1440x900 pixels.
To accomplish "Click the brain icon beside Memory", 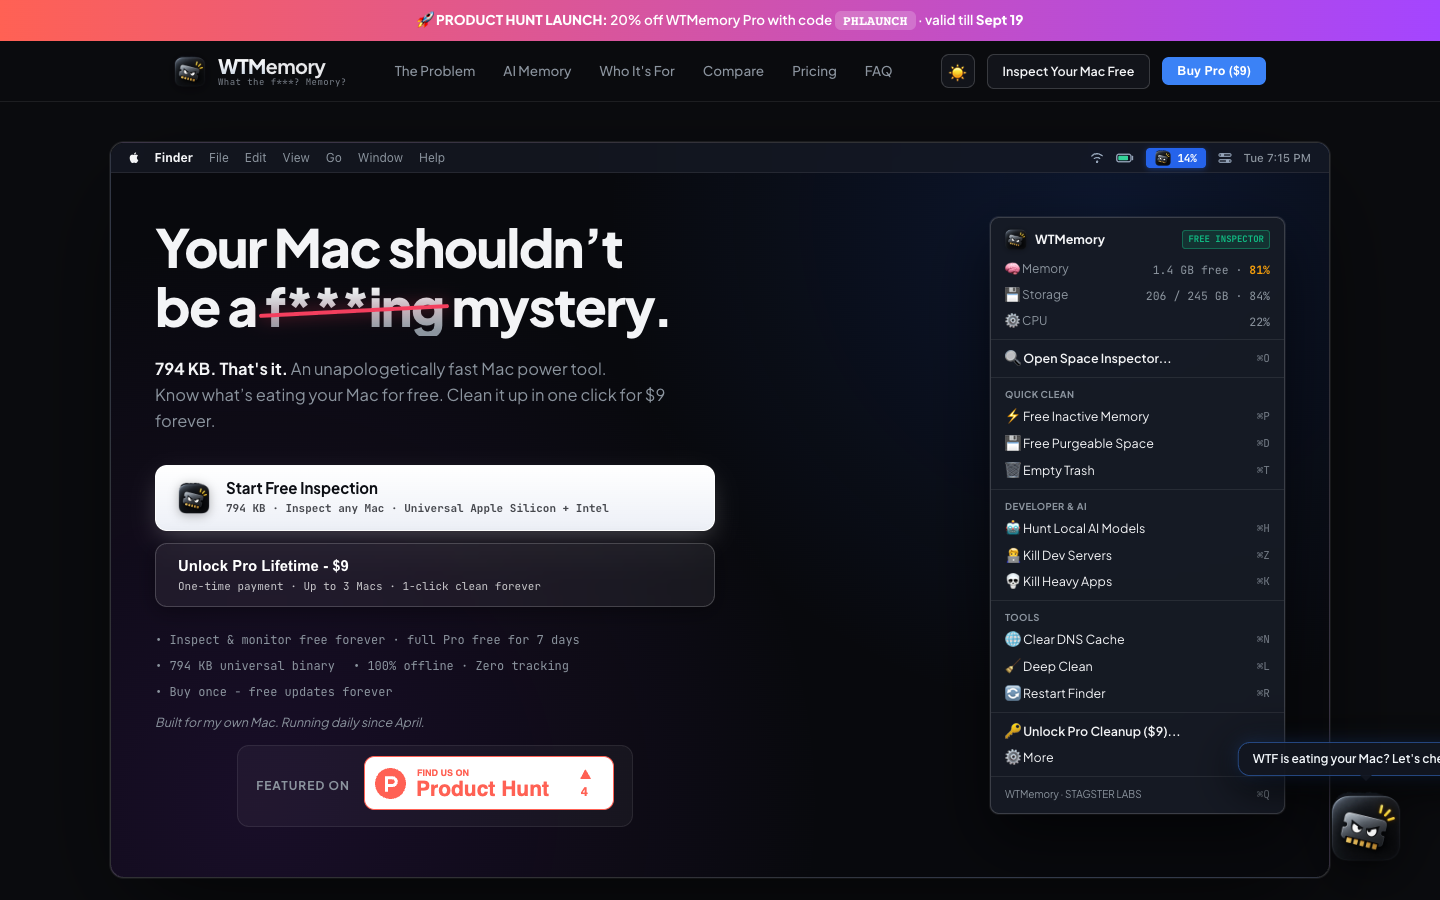I will [x=1012, y=269].
